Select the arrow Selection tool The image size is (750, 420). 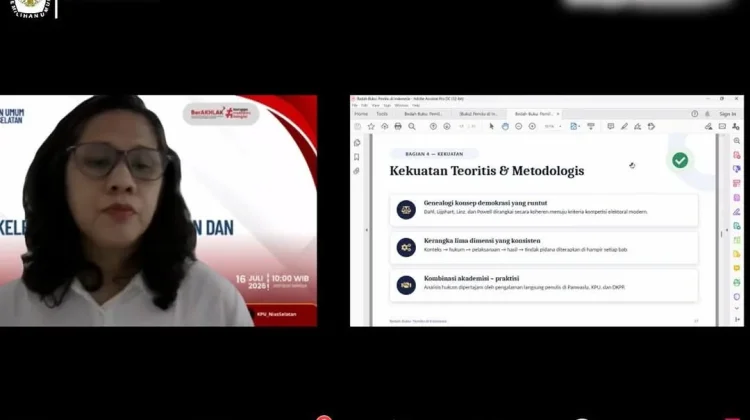[491, 126]
